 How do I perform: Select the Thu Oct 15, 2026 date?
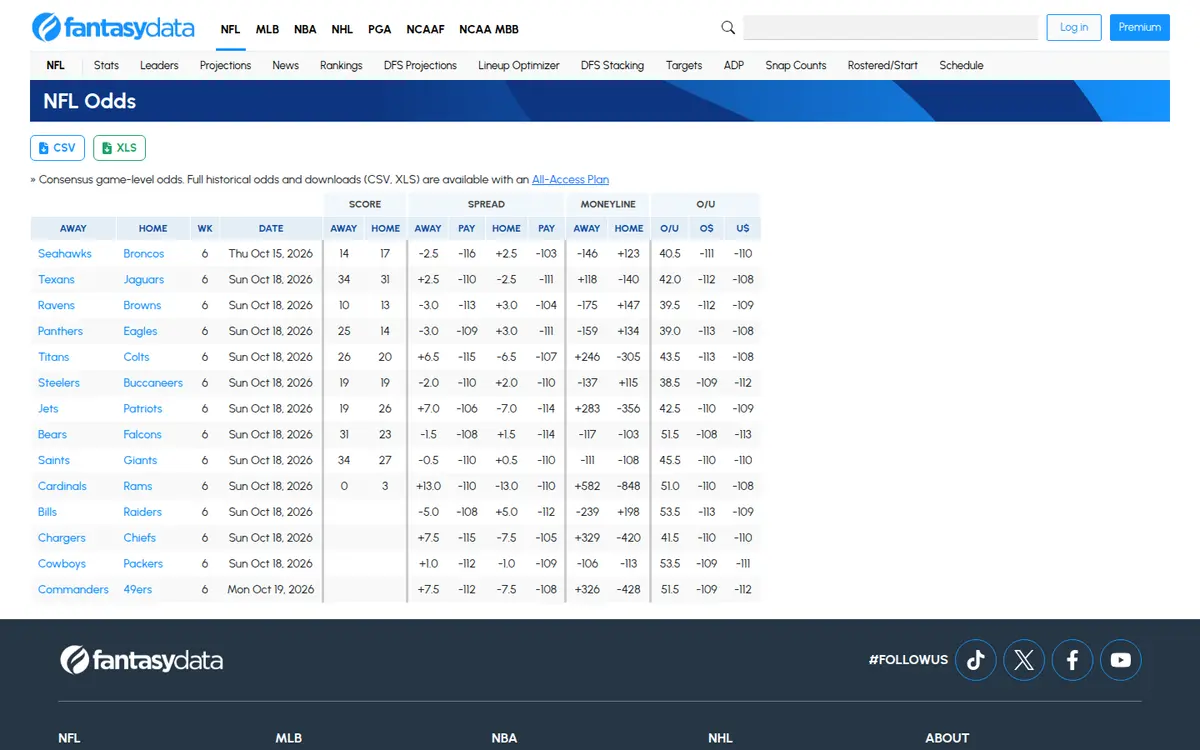coord(271,254)
